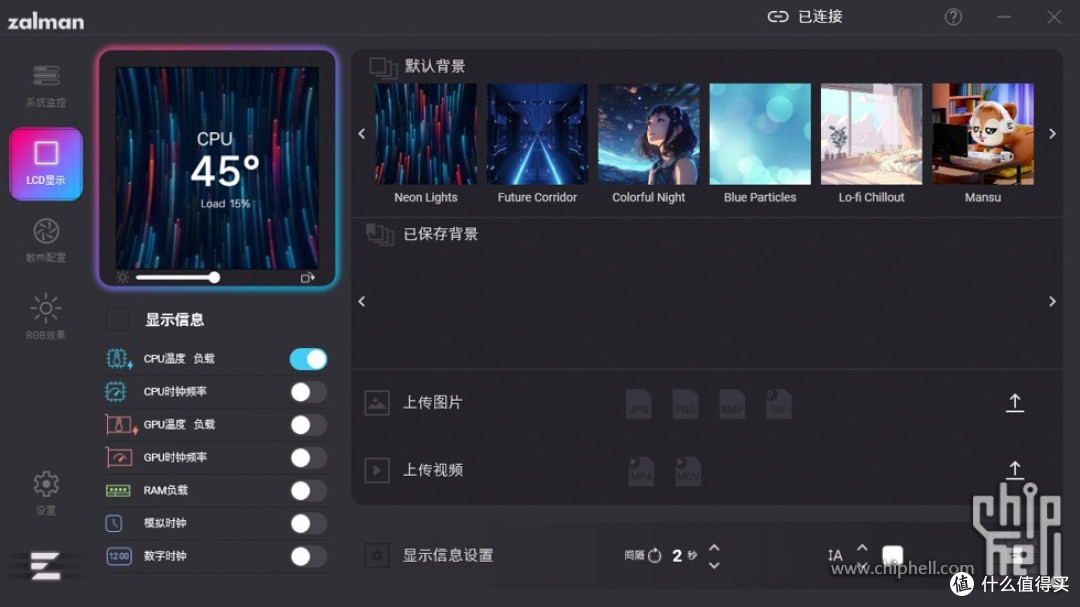Click the text size IA icon

(835, 555)
